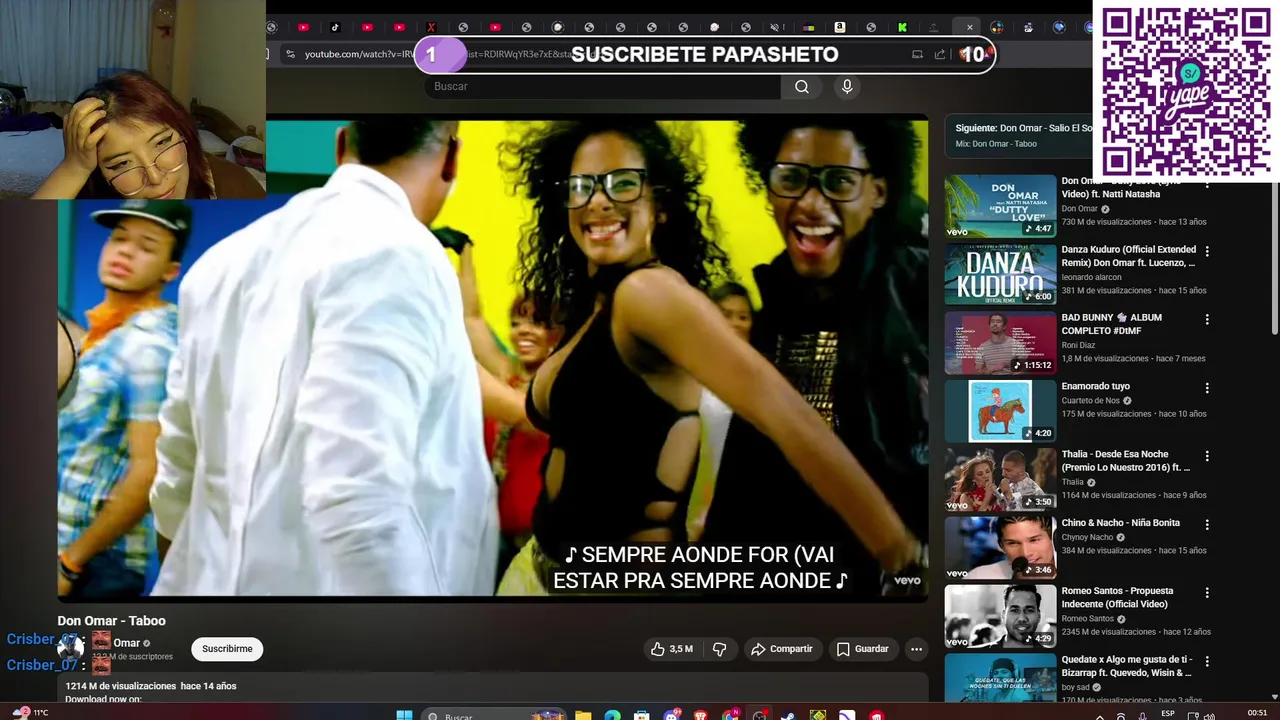Click the cast/install icon in address bar
The height and width of the screenshot is (720, 1280).
[917, 54]
